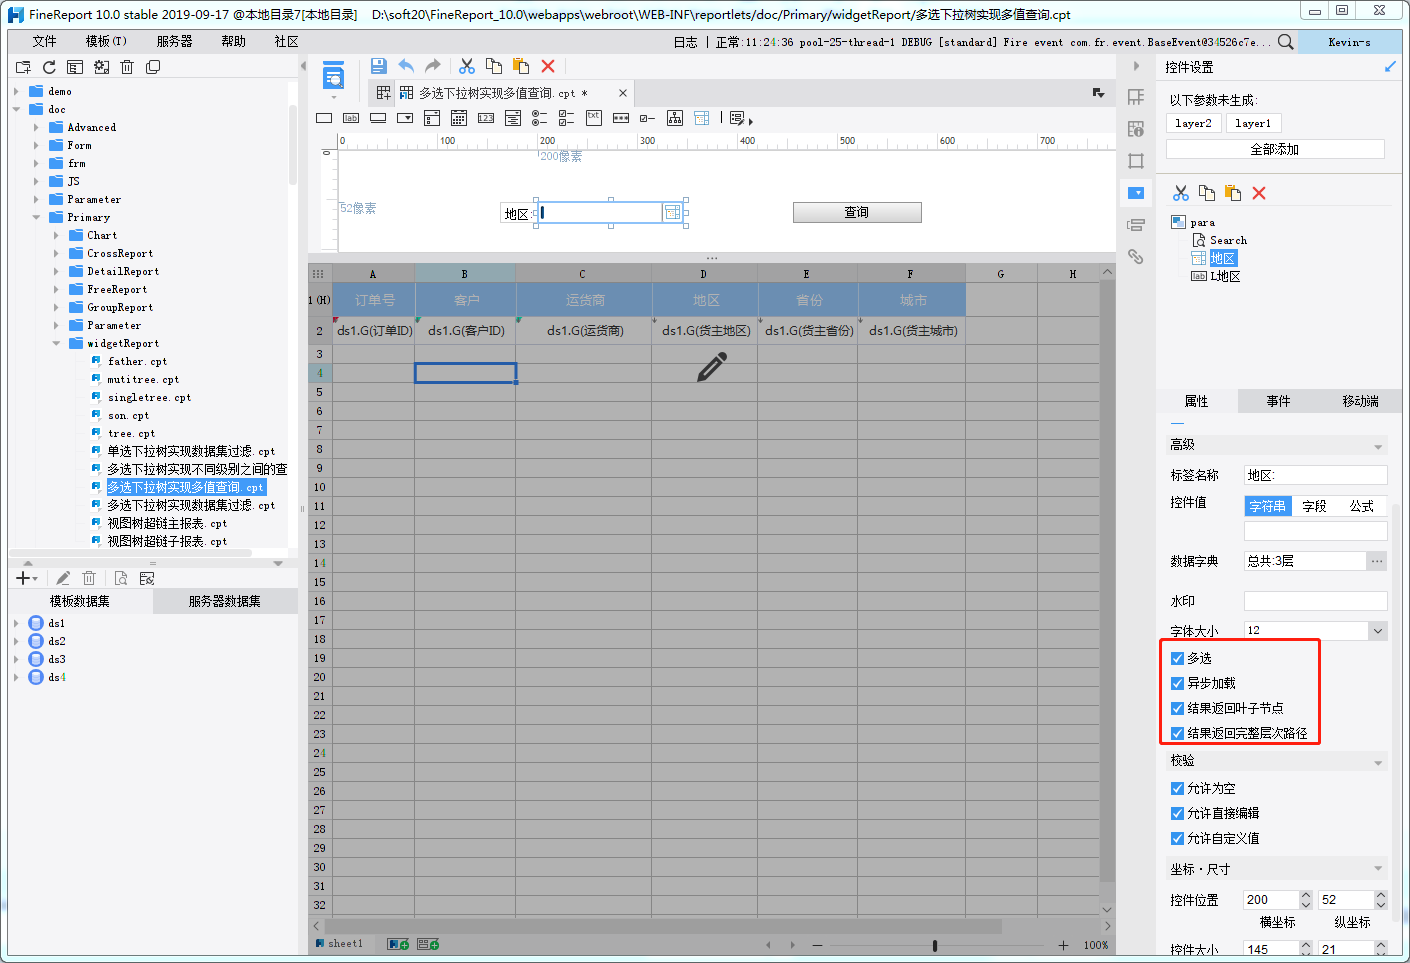Click the report preview icon
Image resolution: width=1410 pixels, height=963 pixels.
coord(334,75)
